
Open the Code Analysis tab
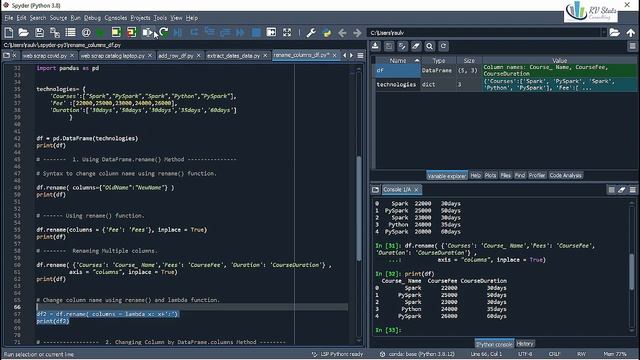click(x=565, y=176)
